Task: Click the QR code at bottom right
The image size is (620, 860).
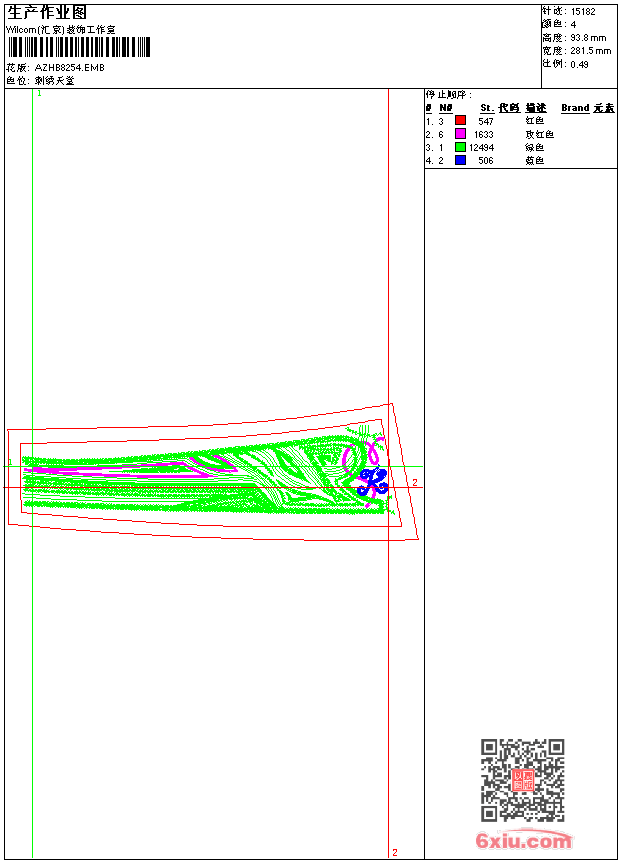Action: pyautogui.click(x=522, y=780)
